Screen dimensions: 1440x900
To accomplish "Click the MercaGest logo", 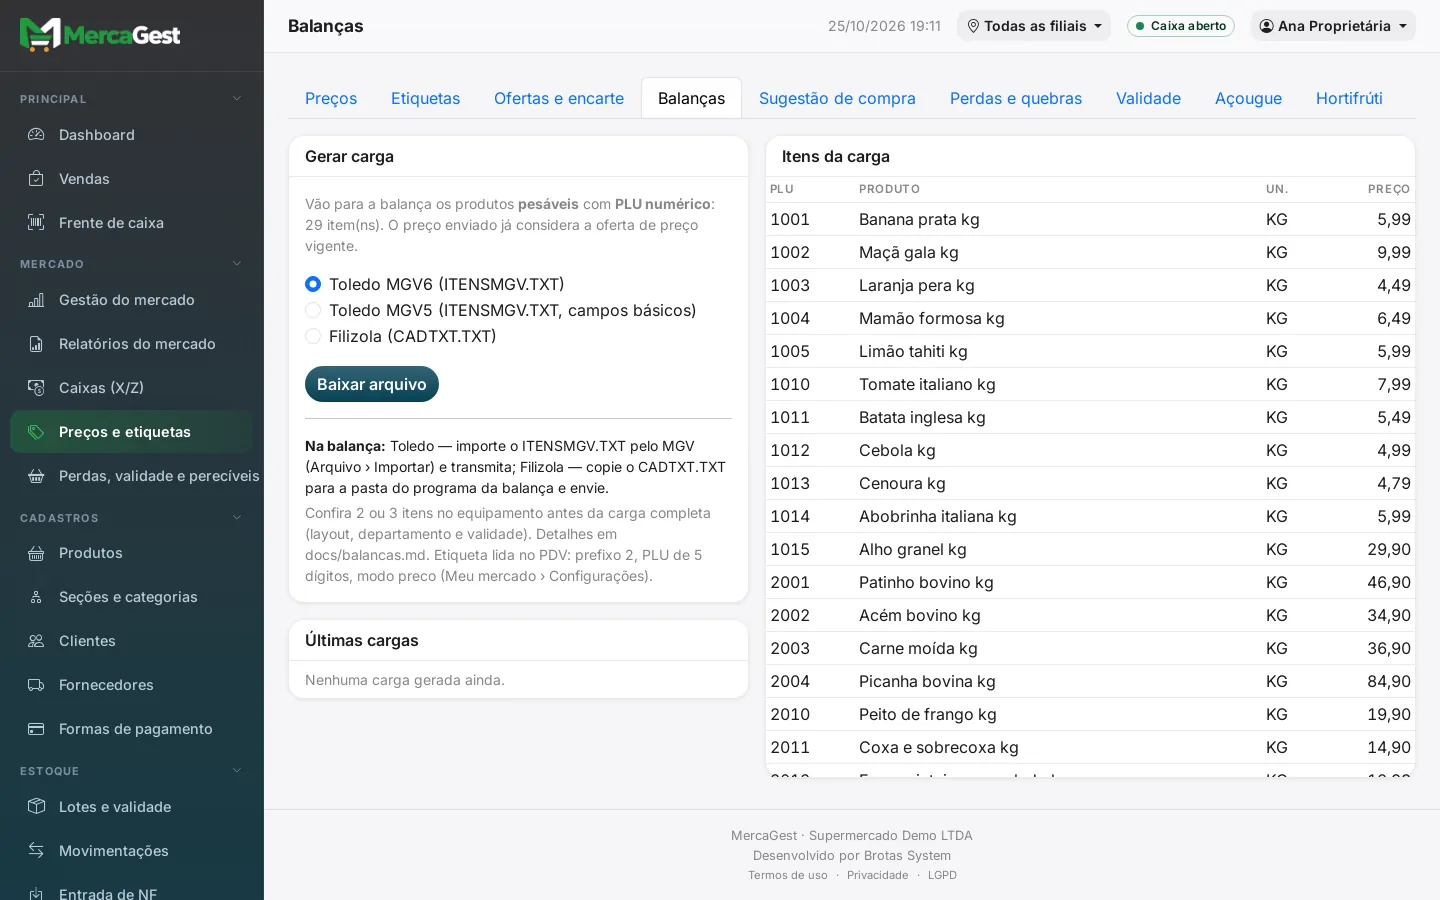I will coord(100,35).
